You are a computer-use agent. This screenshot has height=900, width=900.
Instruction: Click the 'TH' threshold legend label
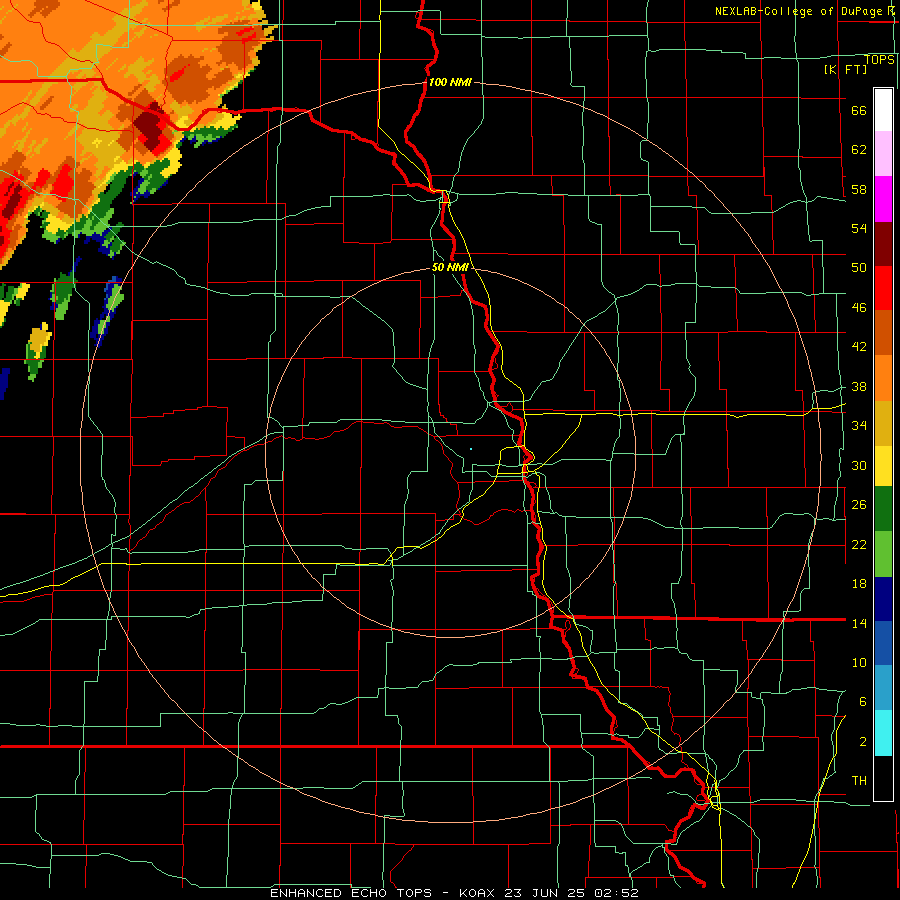(859, 780)
